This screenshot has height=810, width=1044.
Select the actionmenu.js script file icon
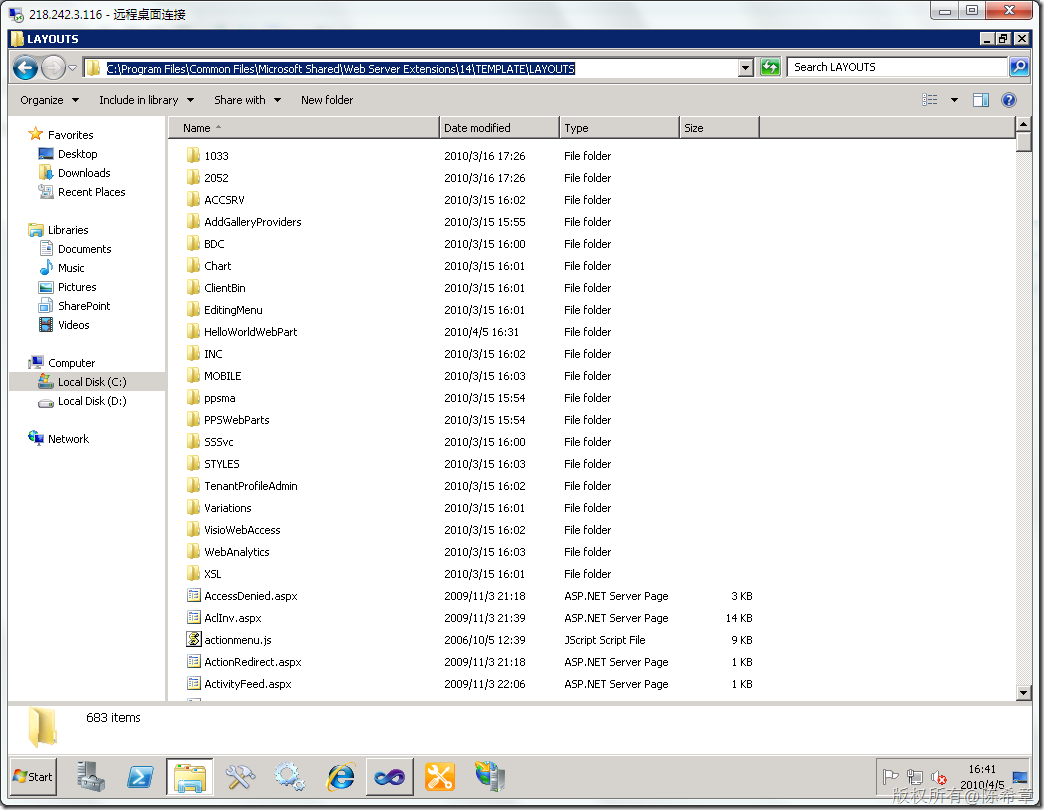(194, 640)
